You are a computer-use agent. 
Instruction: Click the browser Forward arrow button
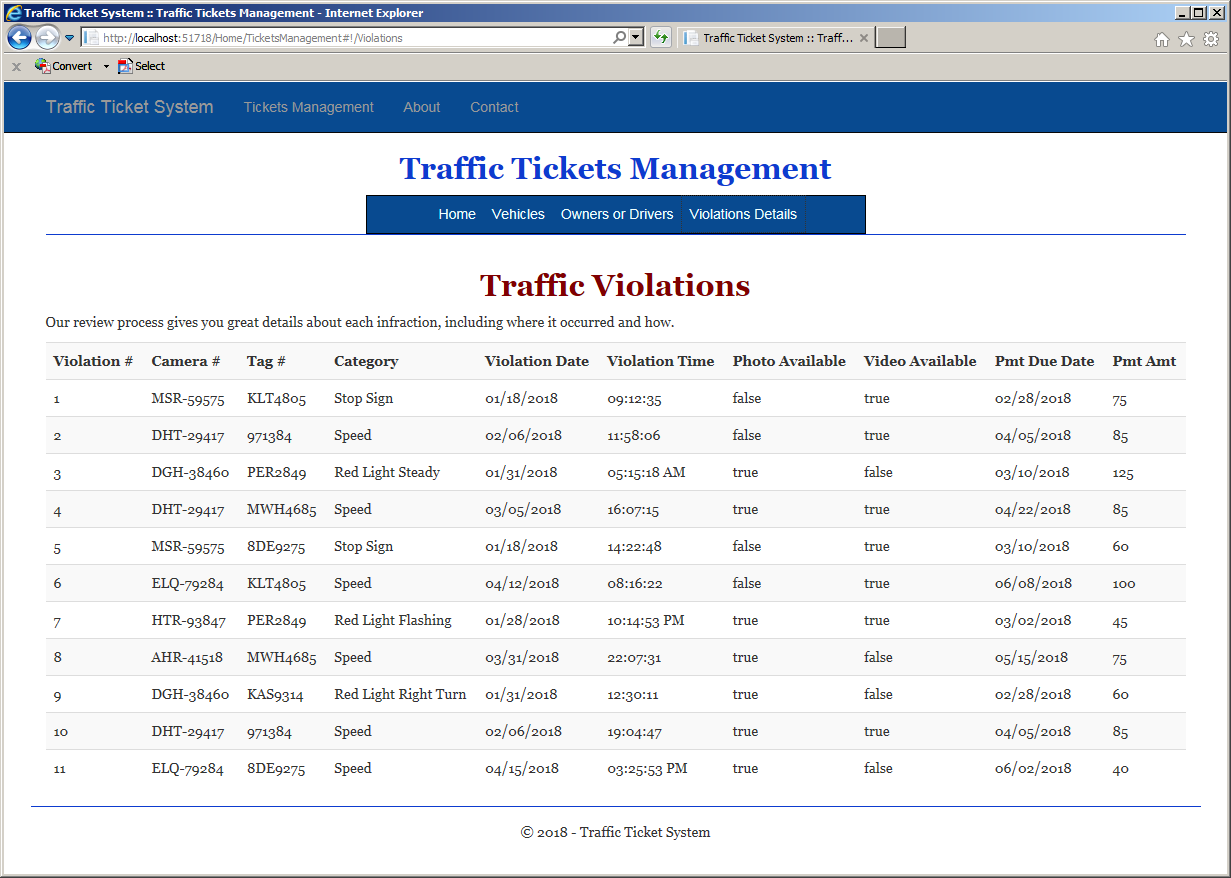(x=47, y=38)
